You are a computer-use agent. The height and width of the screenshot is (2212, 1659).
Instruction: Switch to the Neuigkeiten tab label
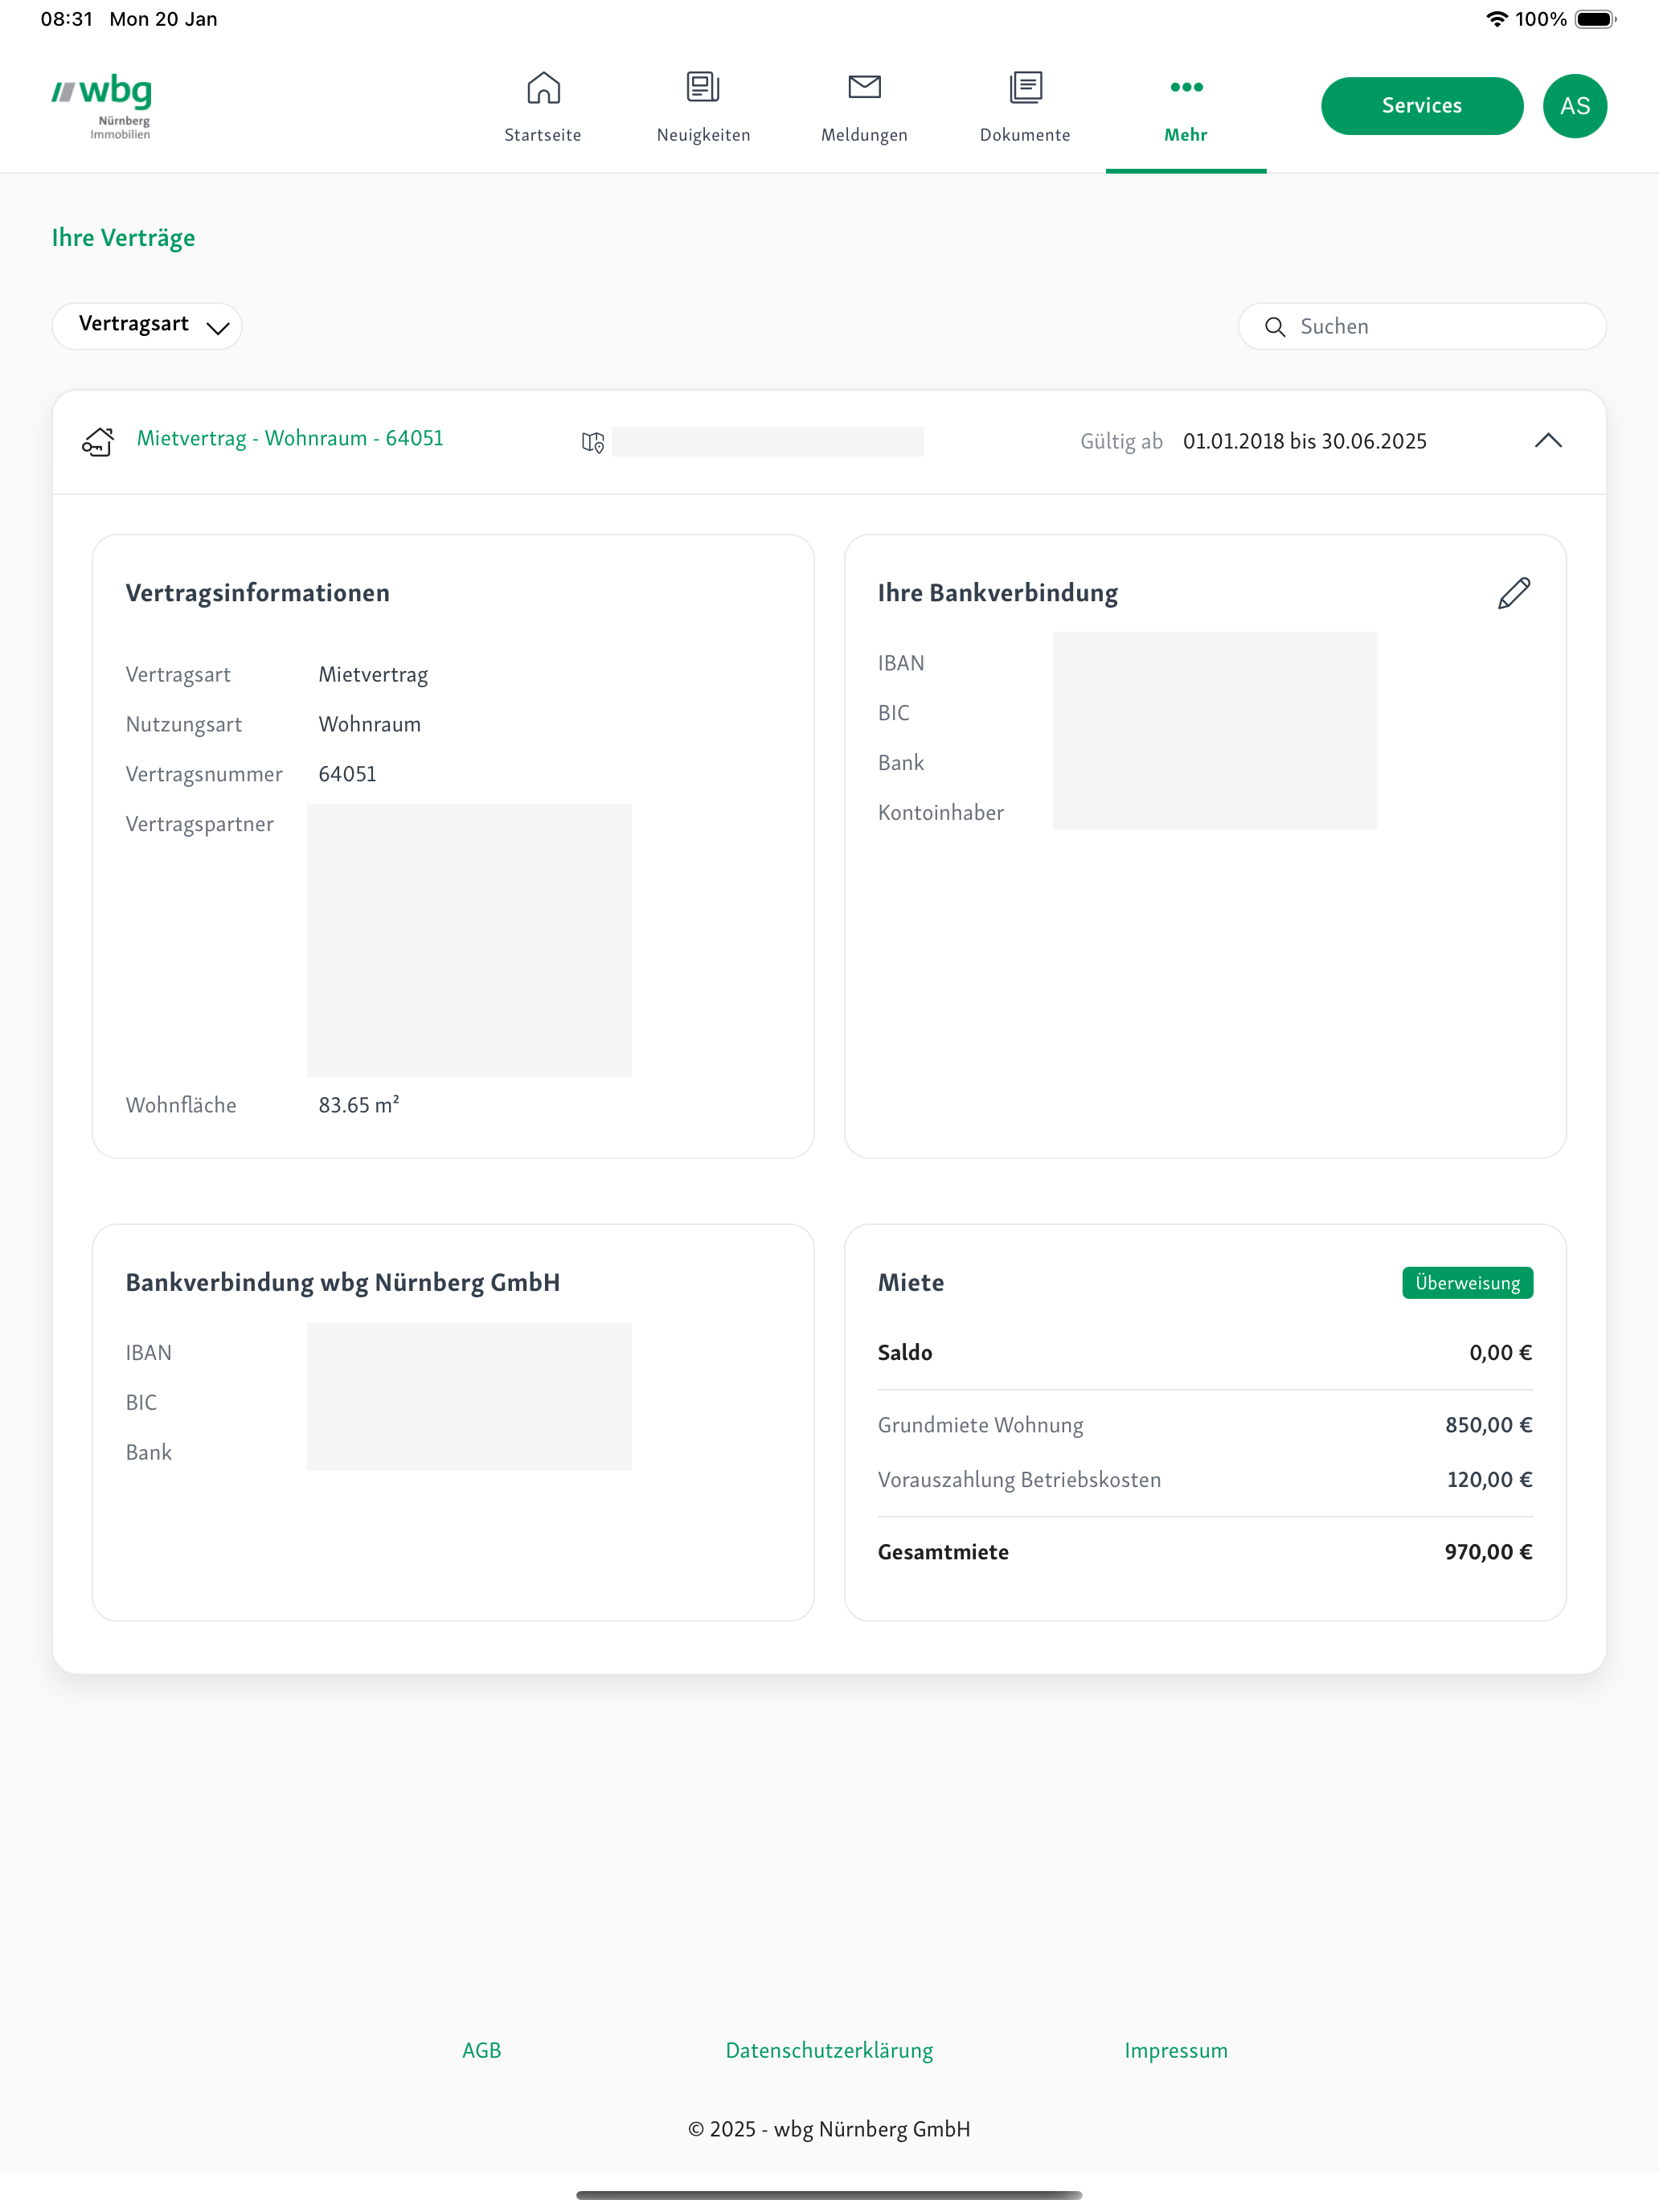click(703, 135)
